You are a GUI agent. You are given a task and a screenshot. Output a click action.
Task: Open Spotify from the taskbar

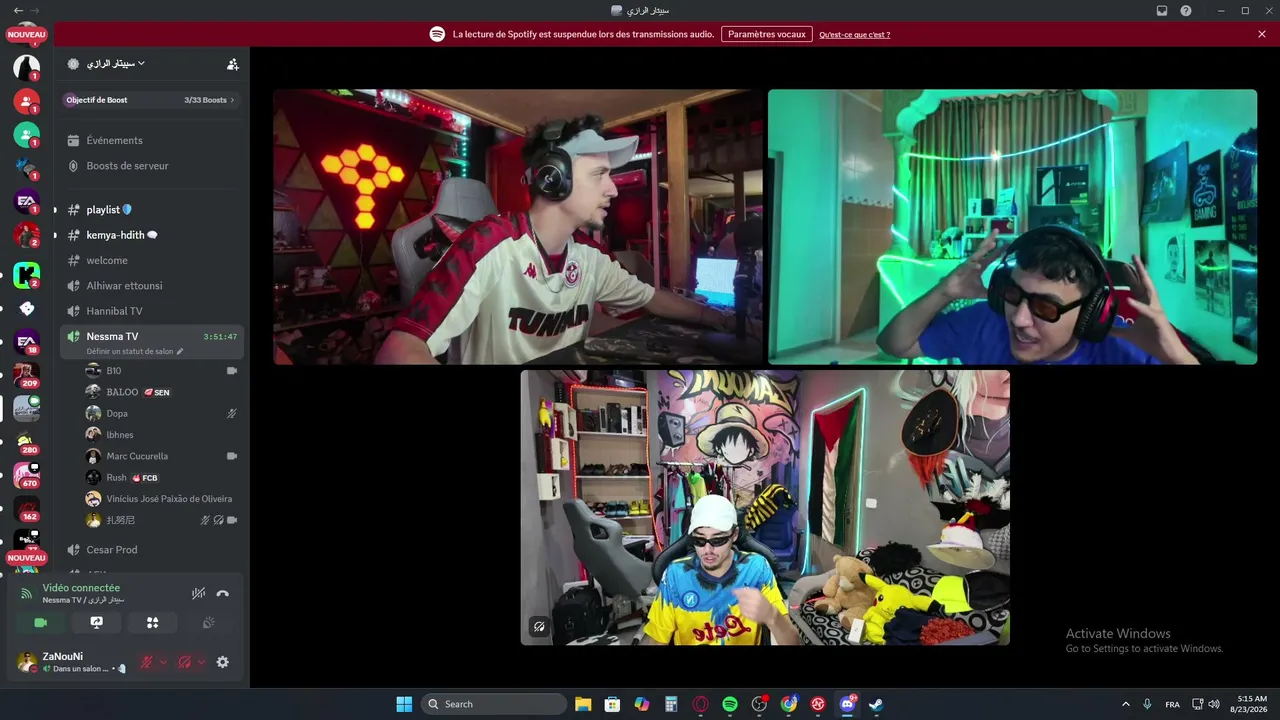point(730,704)
